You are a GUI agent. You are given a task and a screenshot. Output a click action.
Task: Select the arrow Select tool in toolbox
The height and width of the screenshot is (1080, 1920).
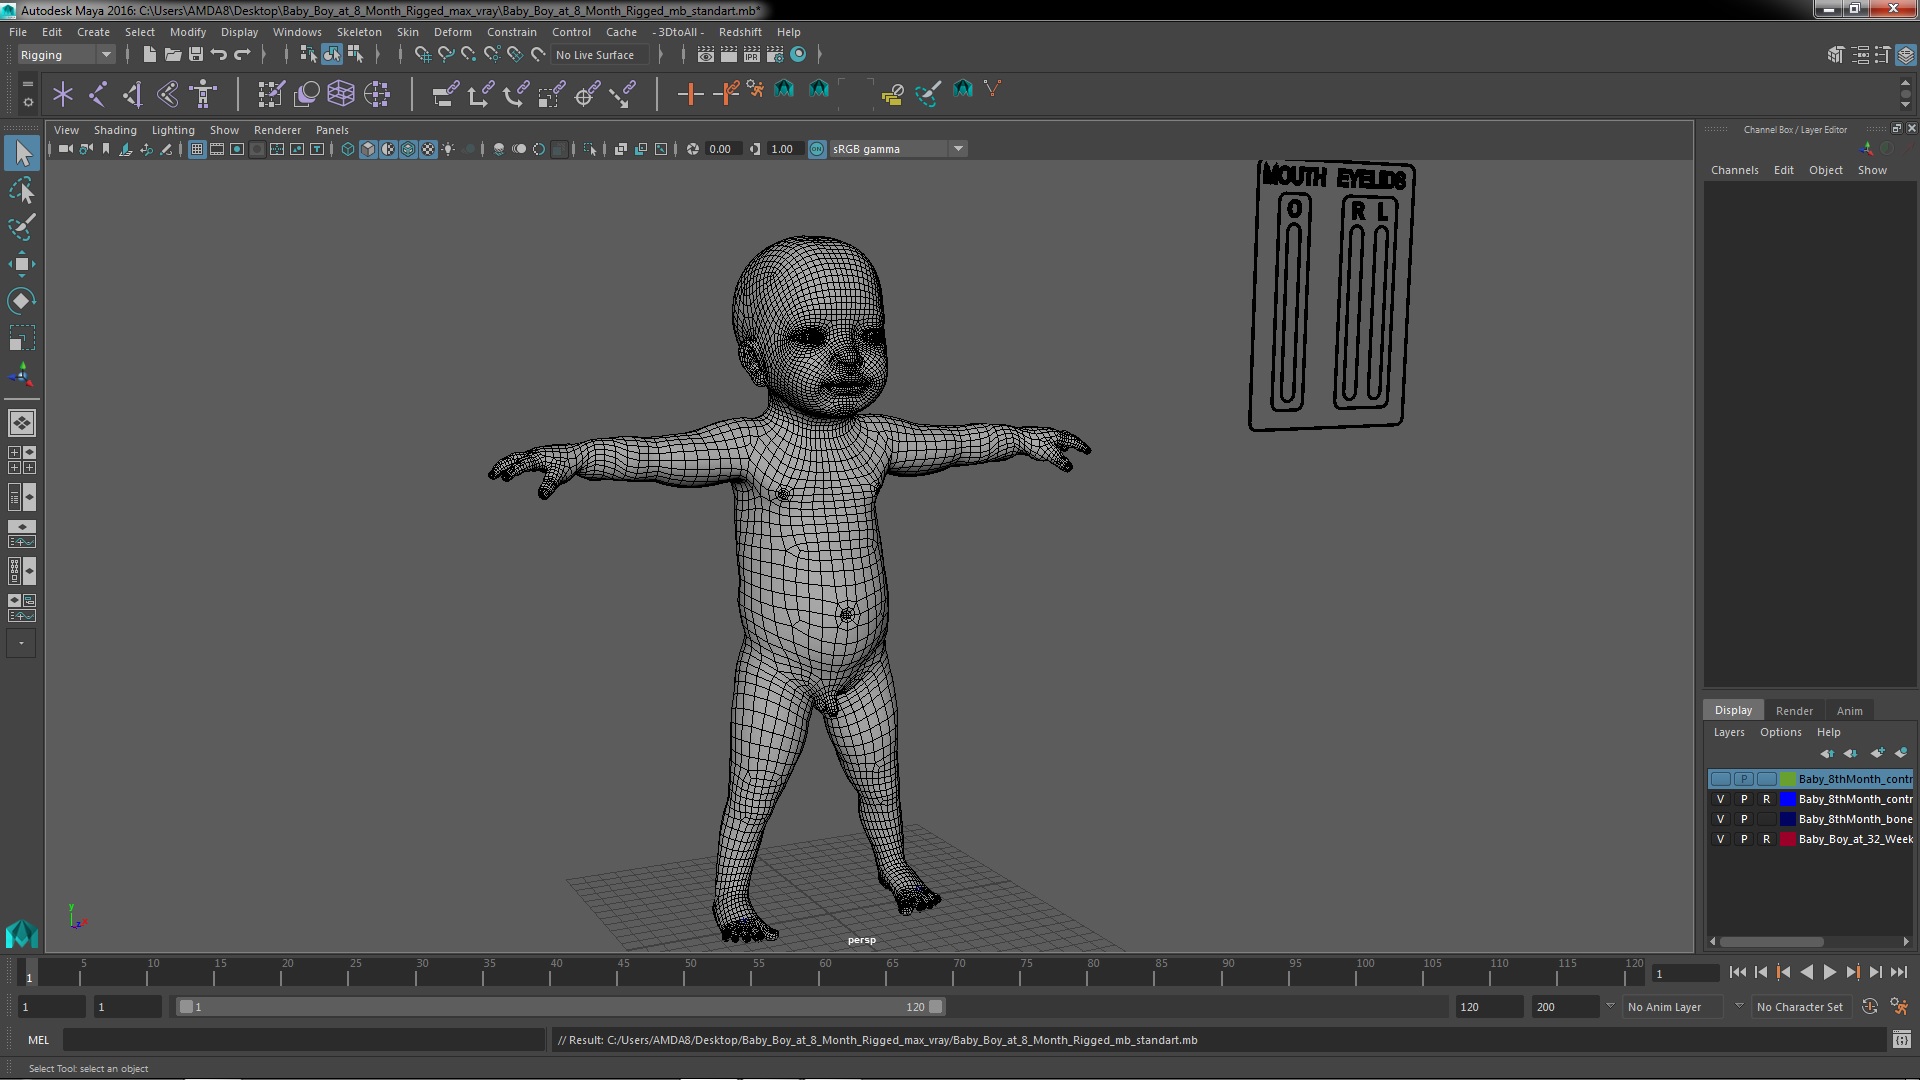point(22,153)
